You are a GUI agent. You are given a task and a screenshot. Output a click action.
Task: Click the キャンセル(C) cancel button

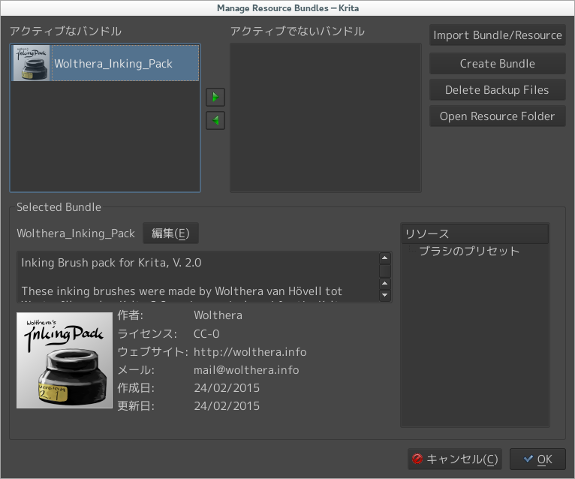pos(454,459)
